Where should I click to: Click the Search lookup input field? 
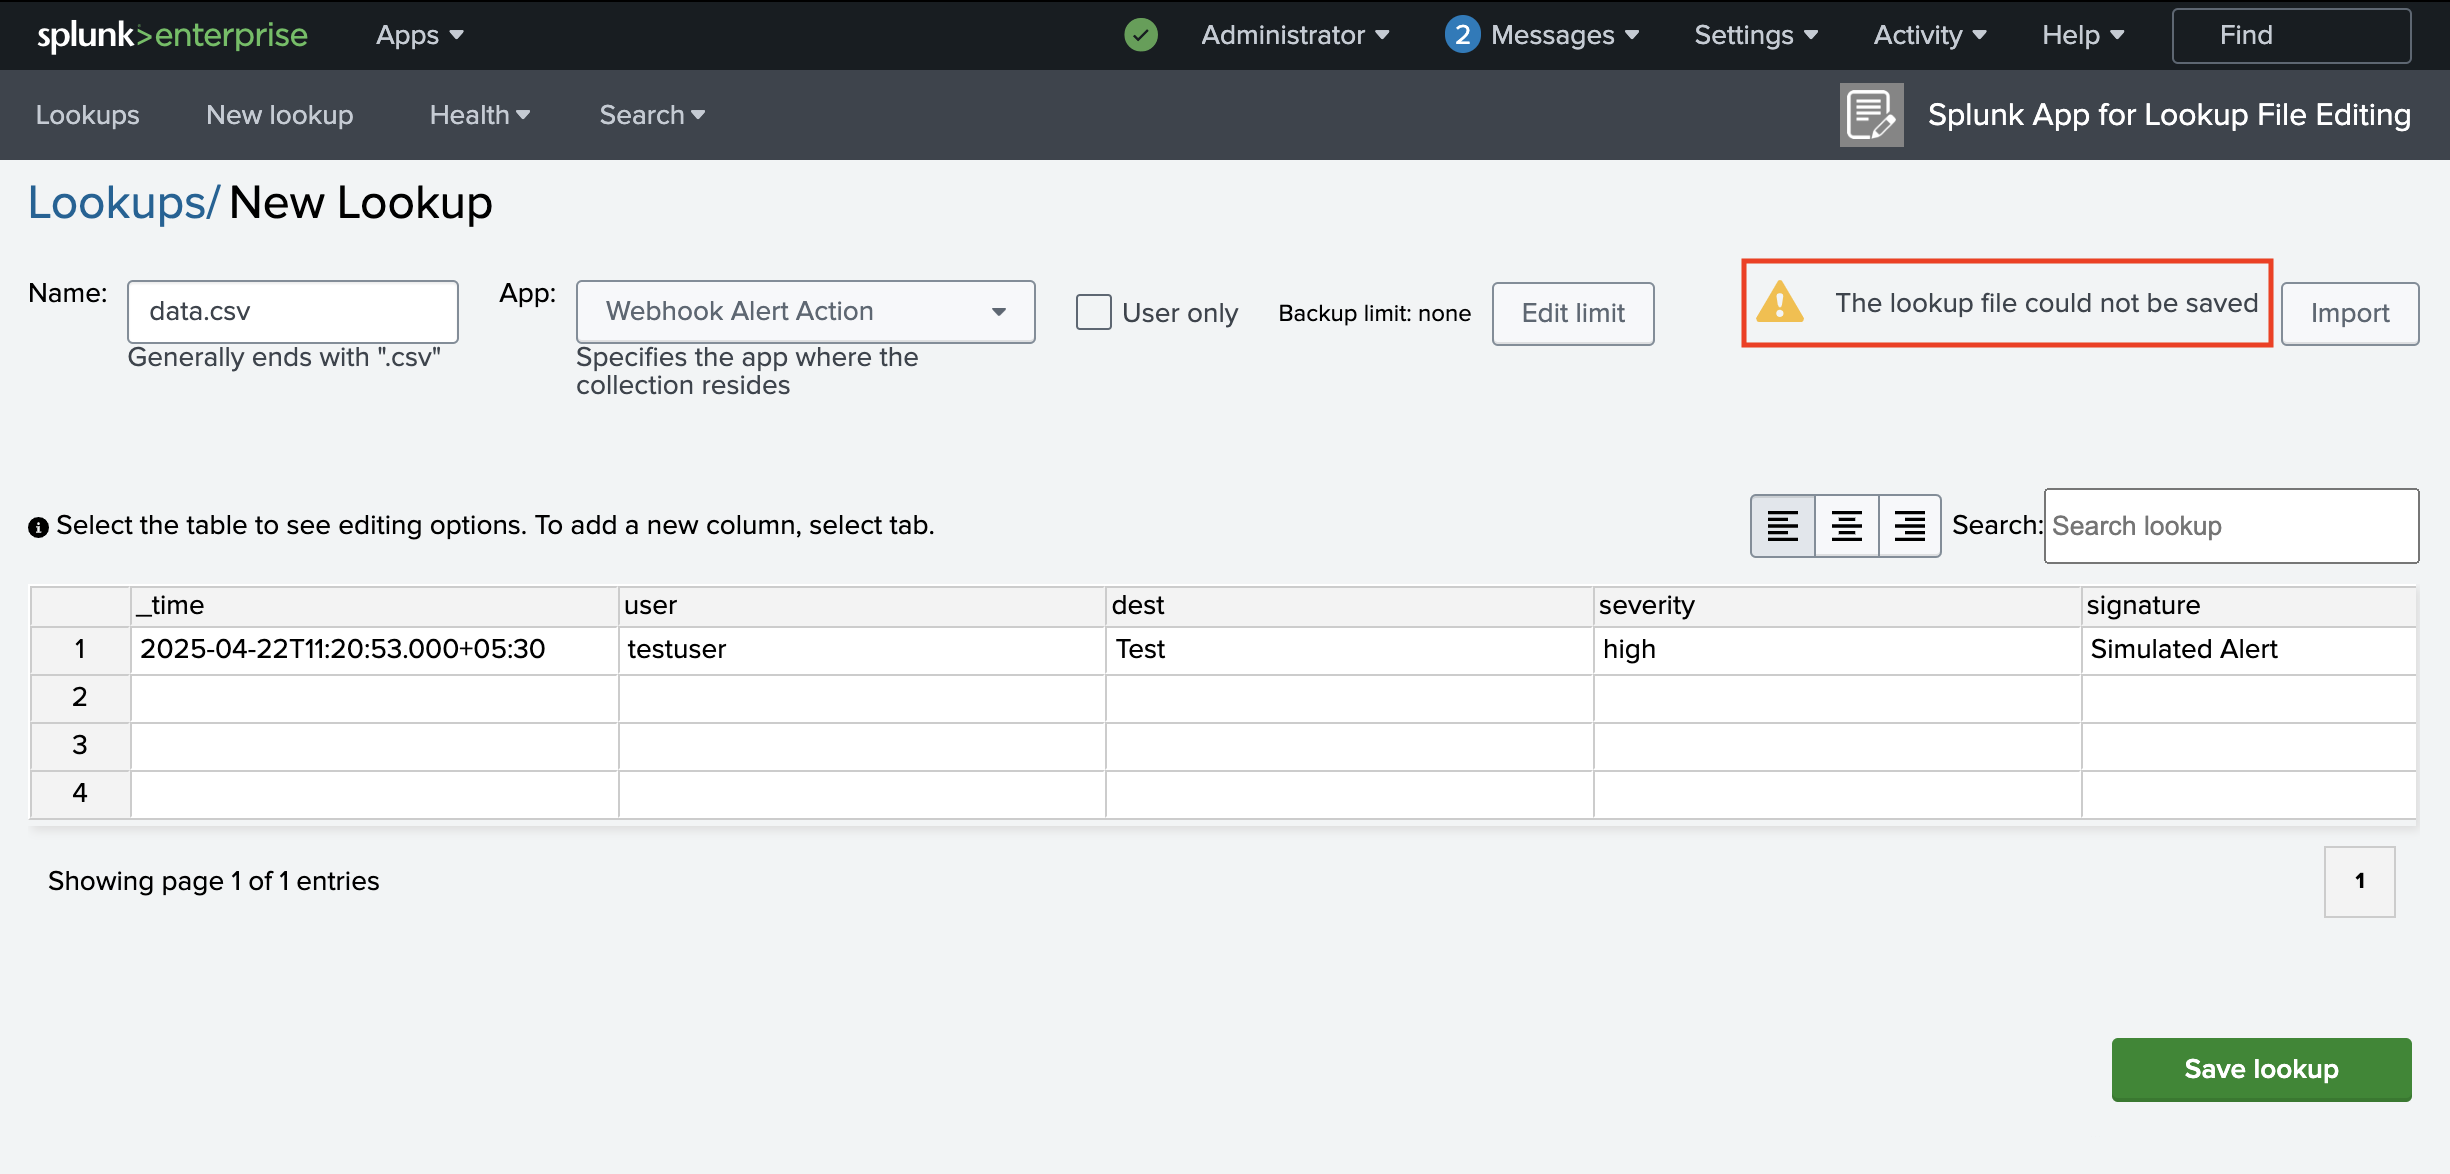(x=2231, y=526)
